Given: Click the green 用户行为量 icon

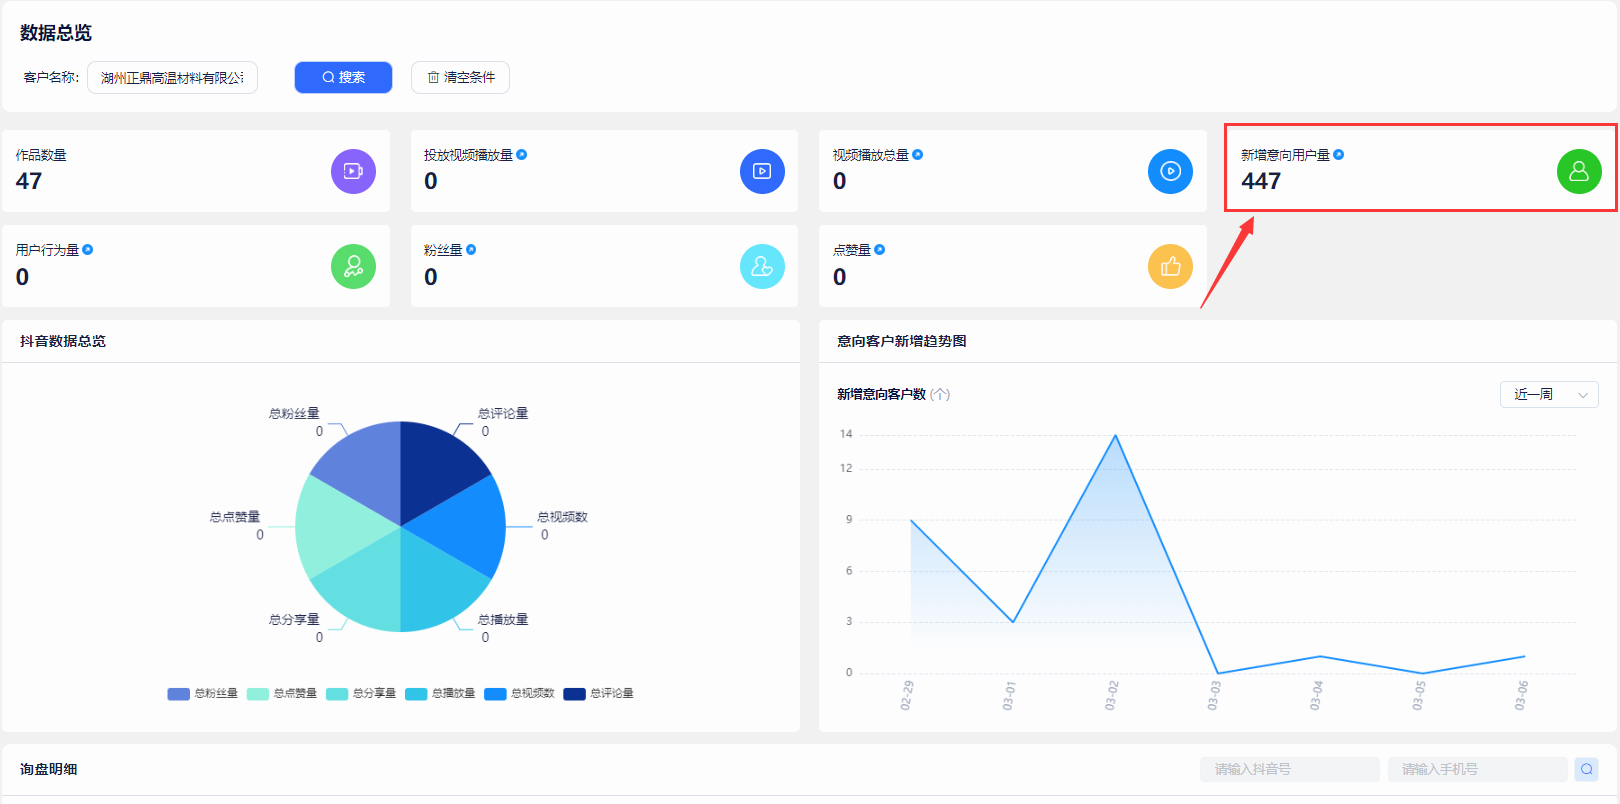Looking at the screenshot, I should pos(353,267).
